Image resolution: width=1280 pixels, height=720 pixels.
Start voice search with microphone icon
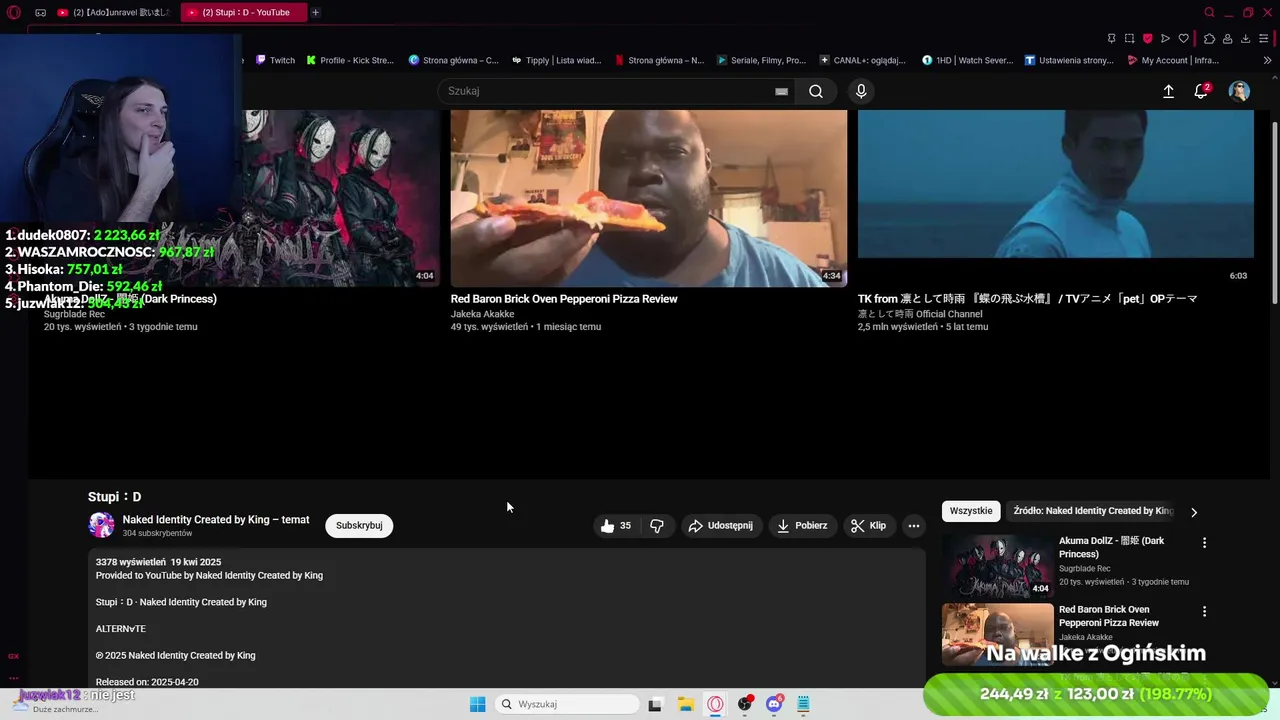[x=861, y=91]
